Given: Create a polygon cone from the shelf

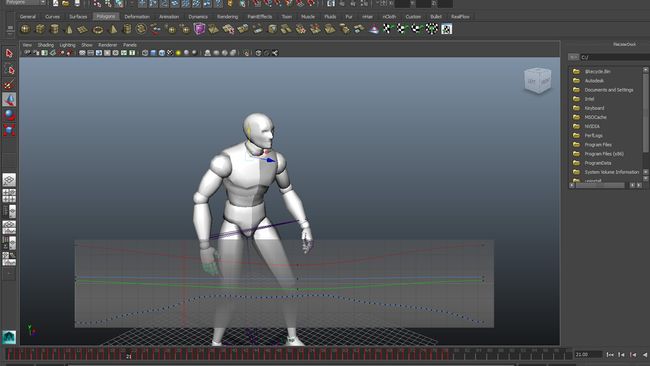Looking at the screenshot, I should pyautogui.click(x=69, y=29).
